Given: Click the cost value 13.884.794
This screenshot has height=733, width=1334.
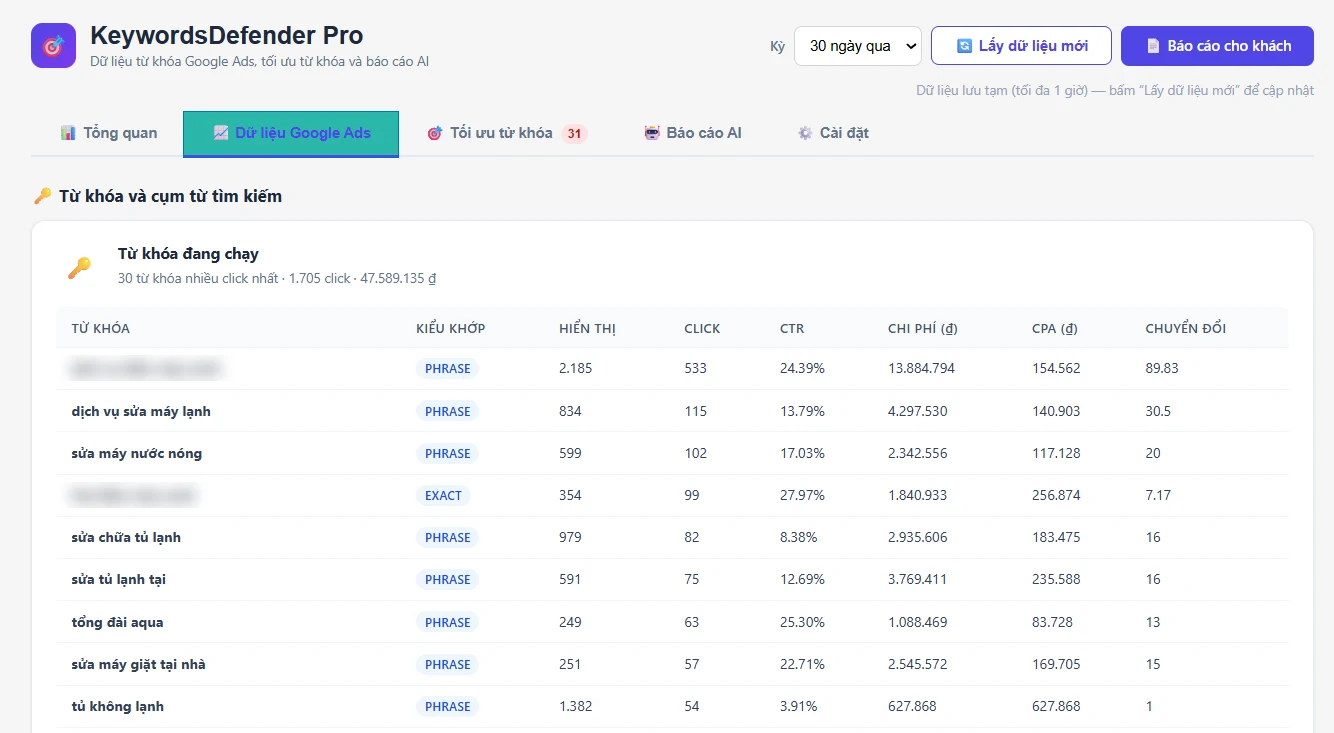Looking at the screenshot, I should tap(921, 368).
